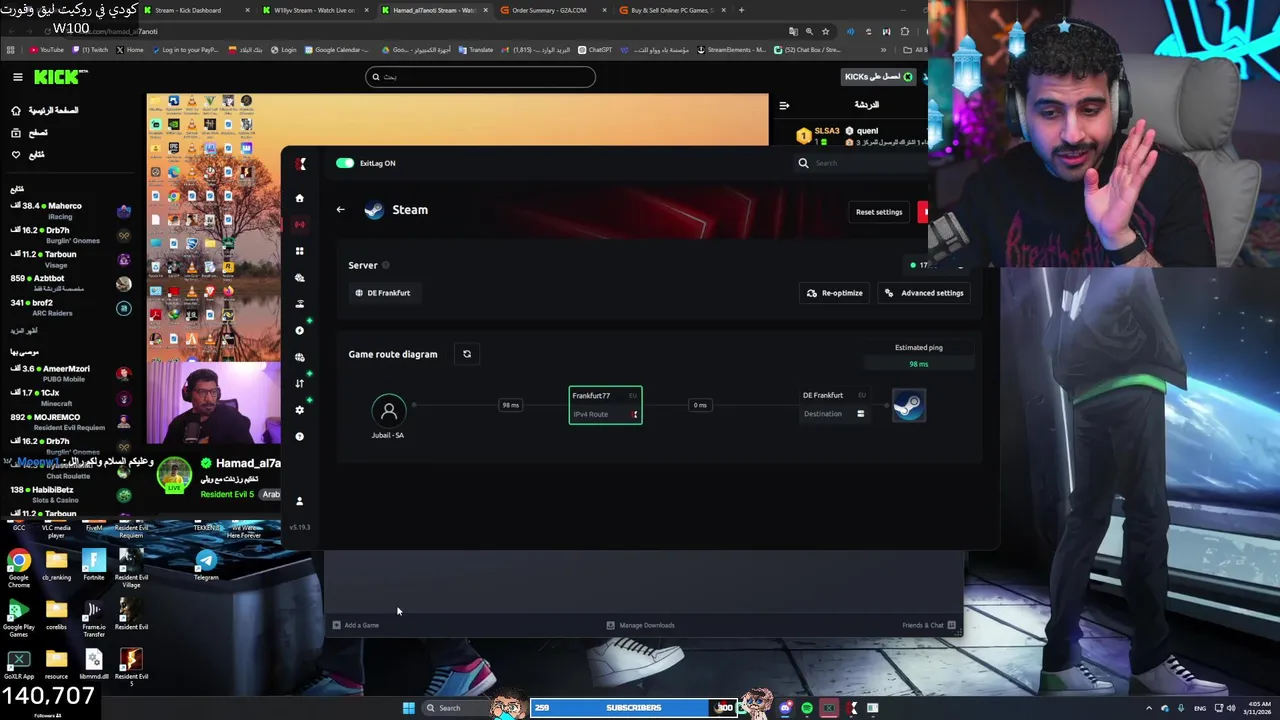Image resolution: width=1280 pixels, height=720 pixels.
Task: Open MOJREMCO channel in Kick sidebar
Action: click(x=70, y=422)
